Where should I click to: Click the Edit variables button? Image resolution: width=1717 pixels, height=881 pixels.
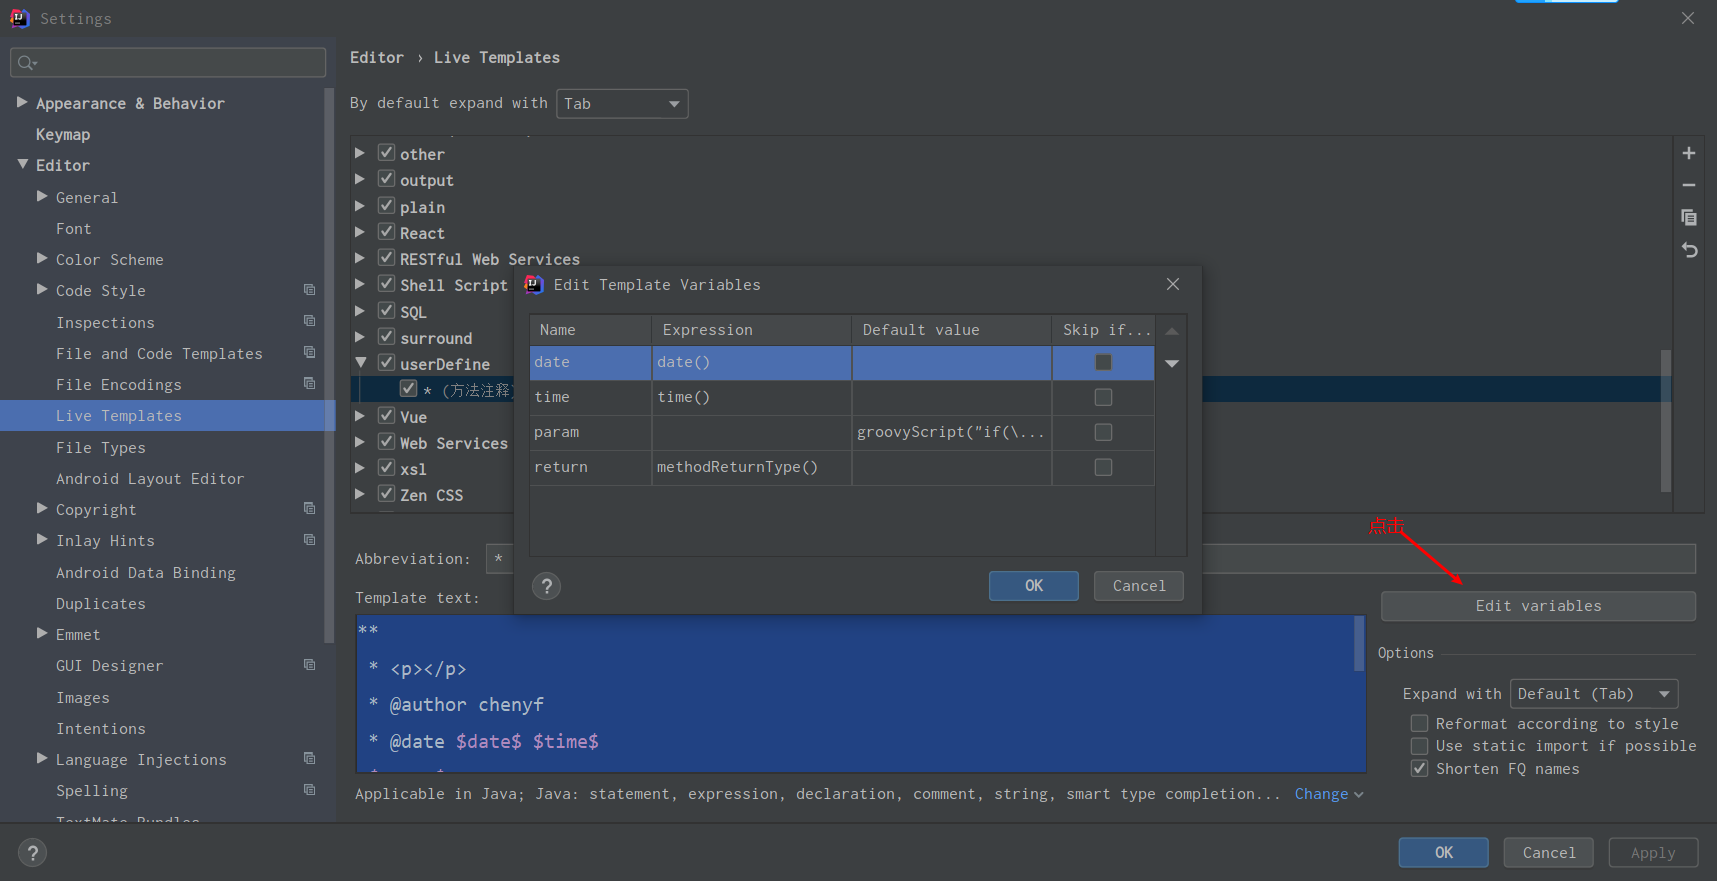click(1538, 606)
